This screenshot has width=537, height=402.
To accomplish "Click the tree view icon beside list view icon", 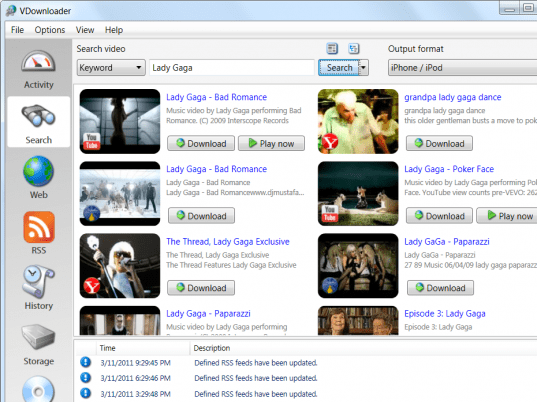I will coord(353,49).
